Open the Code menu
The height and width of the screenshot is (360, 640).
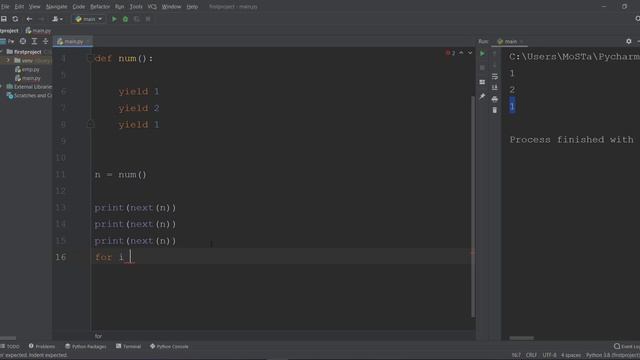point(78,7)
